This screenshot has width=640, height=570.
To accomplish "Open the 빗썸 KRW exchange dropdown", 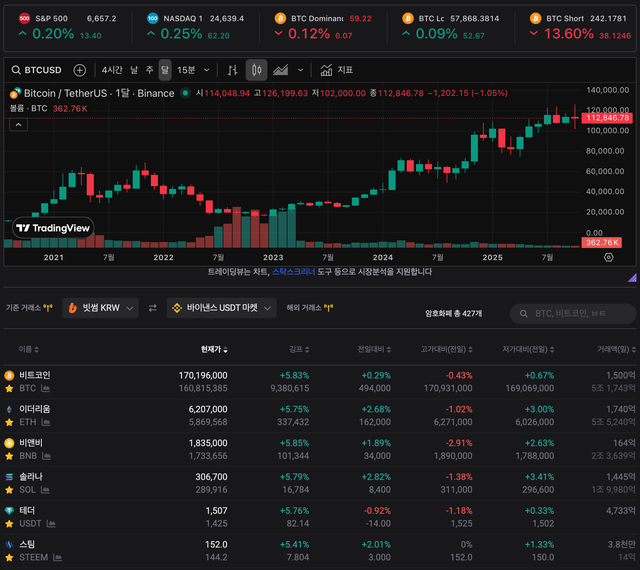I will [x=100, y=308].
